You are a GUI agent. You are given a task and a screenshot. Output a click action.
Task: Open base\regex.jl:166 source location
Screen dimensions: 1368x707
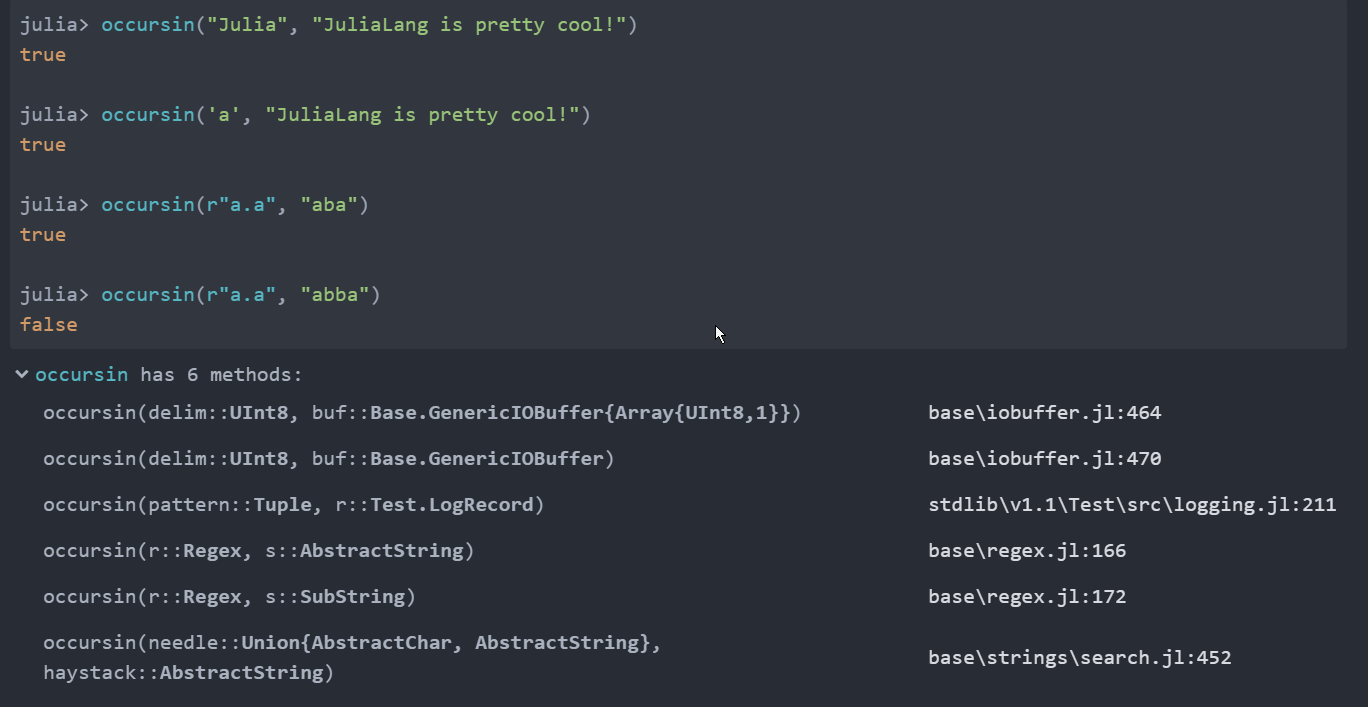click(x=1027, y=550)
